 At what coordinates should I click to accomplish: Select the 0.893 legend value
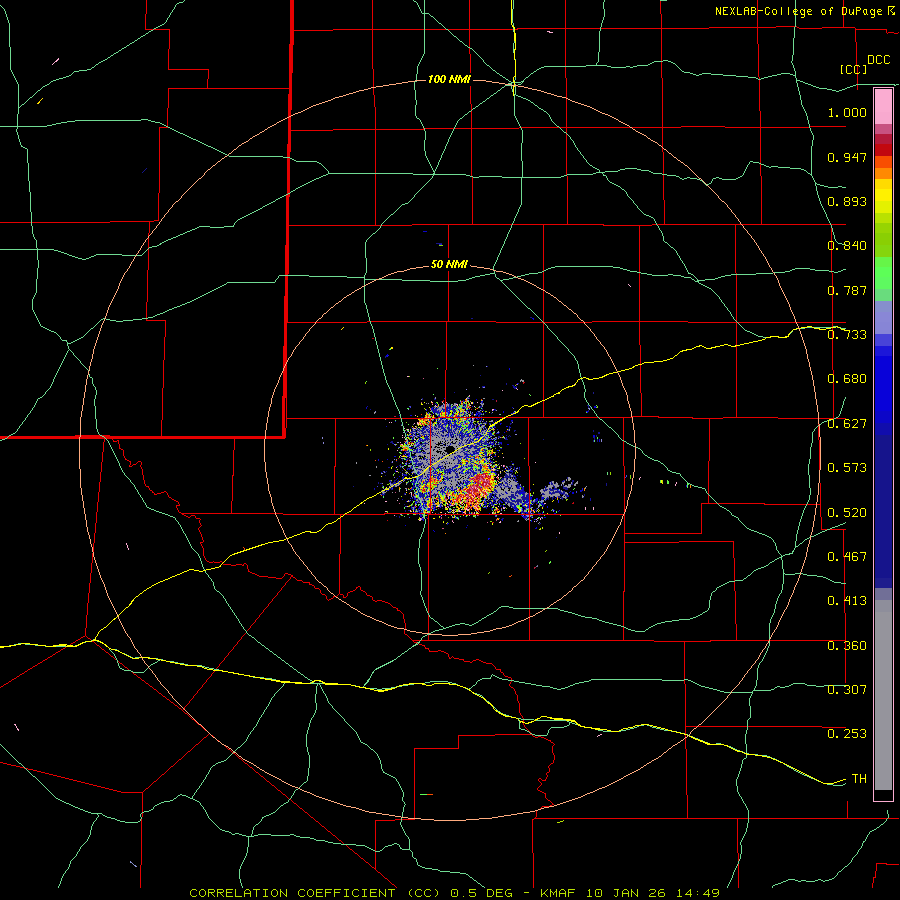tap(847, 201)
